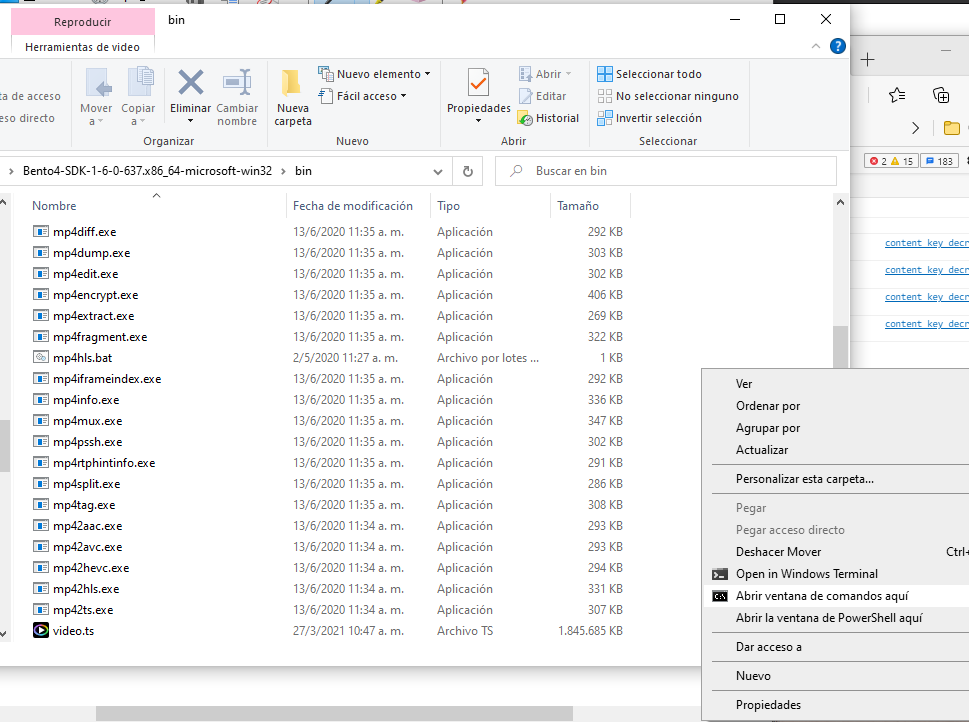The width and height of the screenshot is (969, 722).
Task: Choose No seleccionar ninguno
Action: [x=668, y=96]
